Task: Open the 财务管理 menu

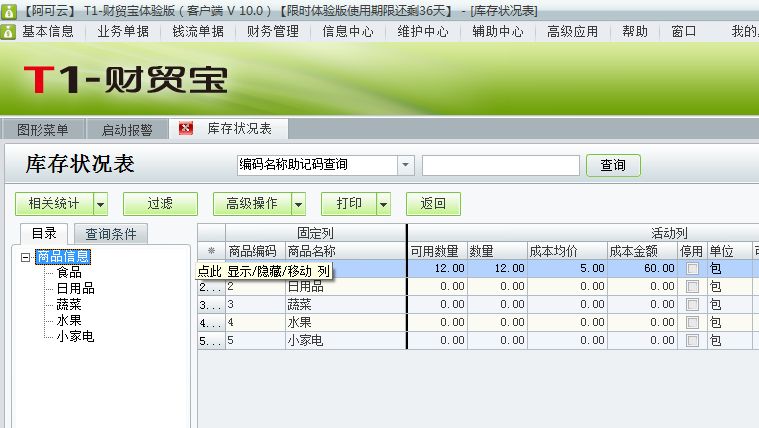Action: pyautogui.click(x=273, y=31)
